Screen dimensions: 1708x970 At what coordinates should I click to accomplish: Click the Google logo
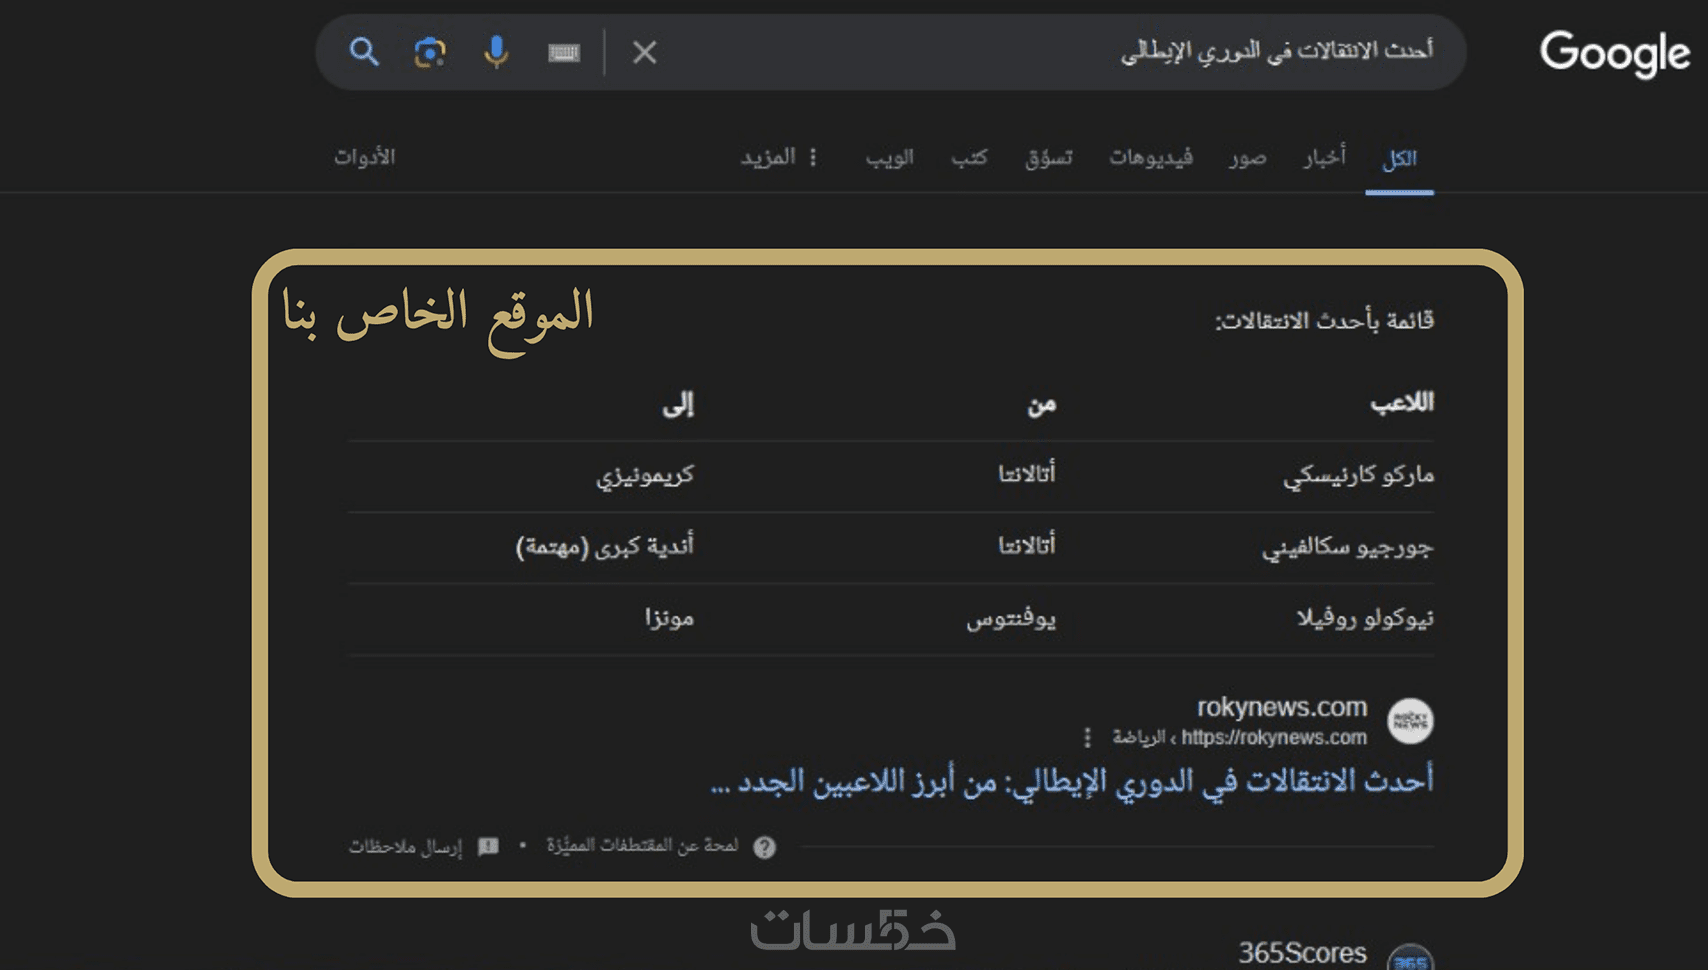coord(1615,53)
